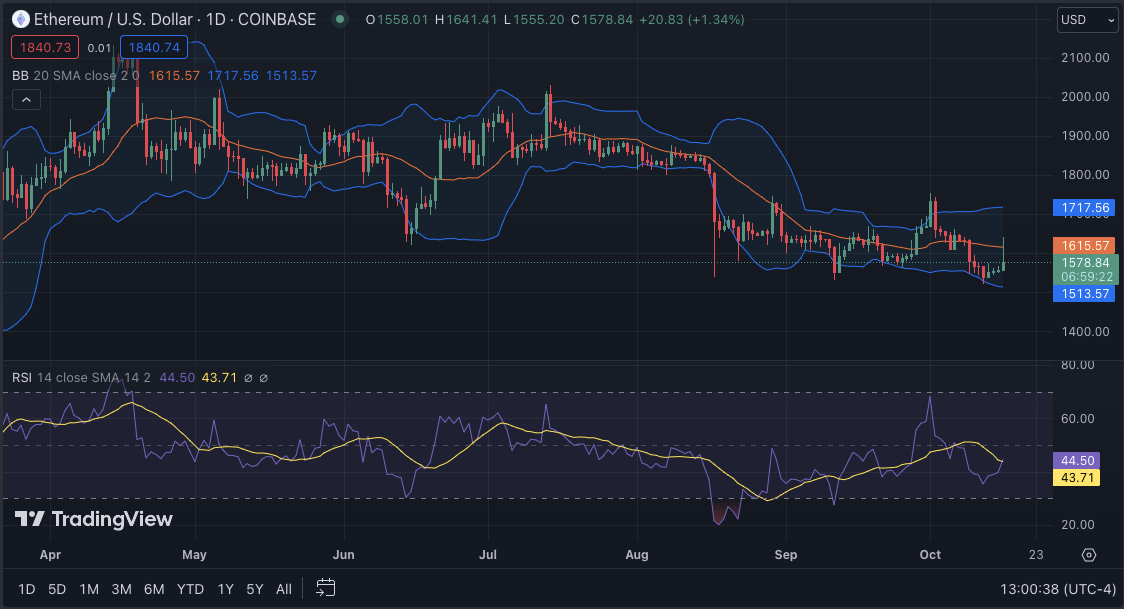Click the 1615.57 orange basis price label
The width and height of the screenshot is (1124, 609).
coord(1084,246)
